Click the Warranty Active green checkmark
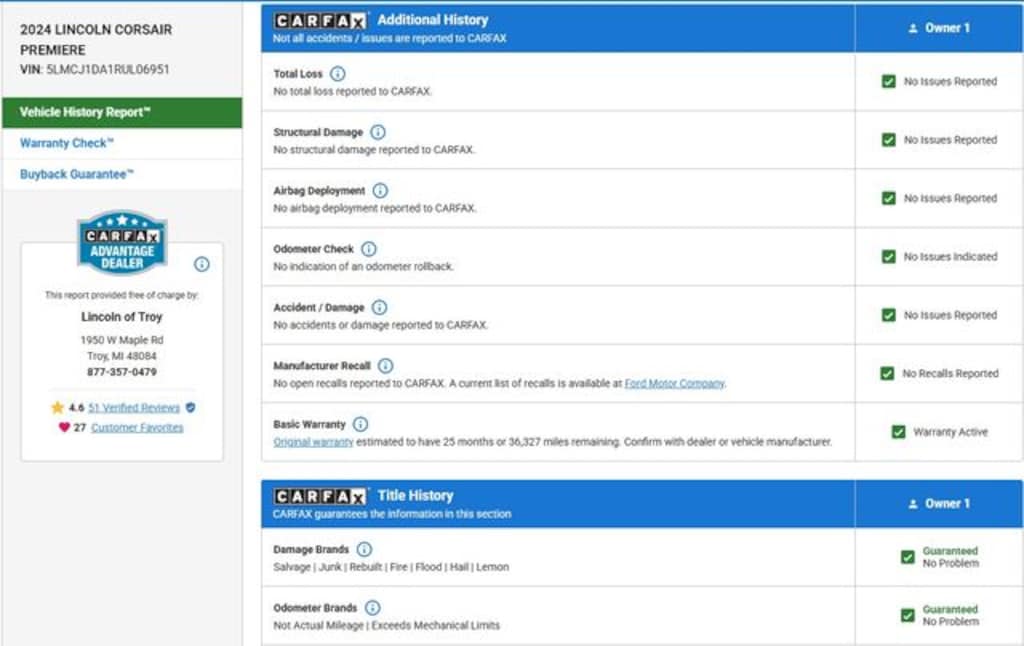The height and width of the screenshot is (646, 1024). tap(898, 432)
